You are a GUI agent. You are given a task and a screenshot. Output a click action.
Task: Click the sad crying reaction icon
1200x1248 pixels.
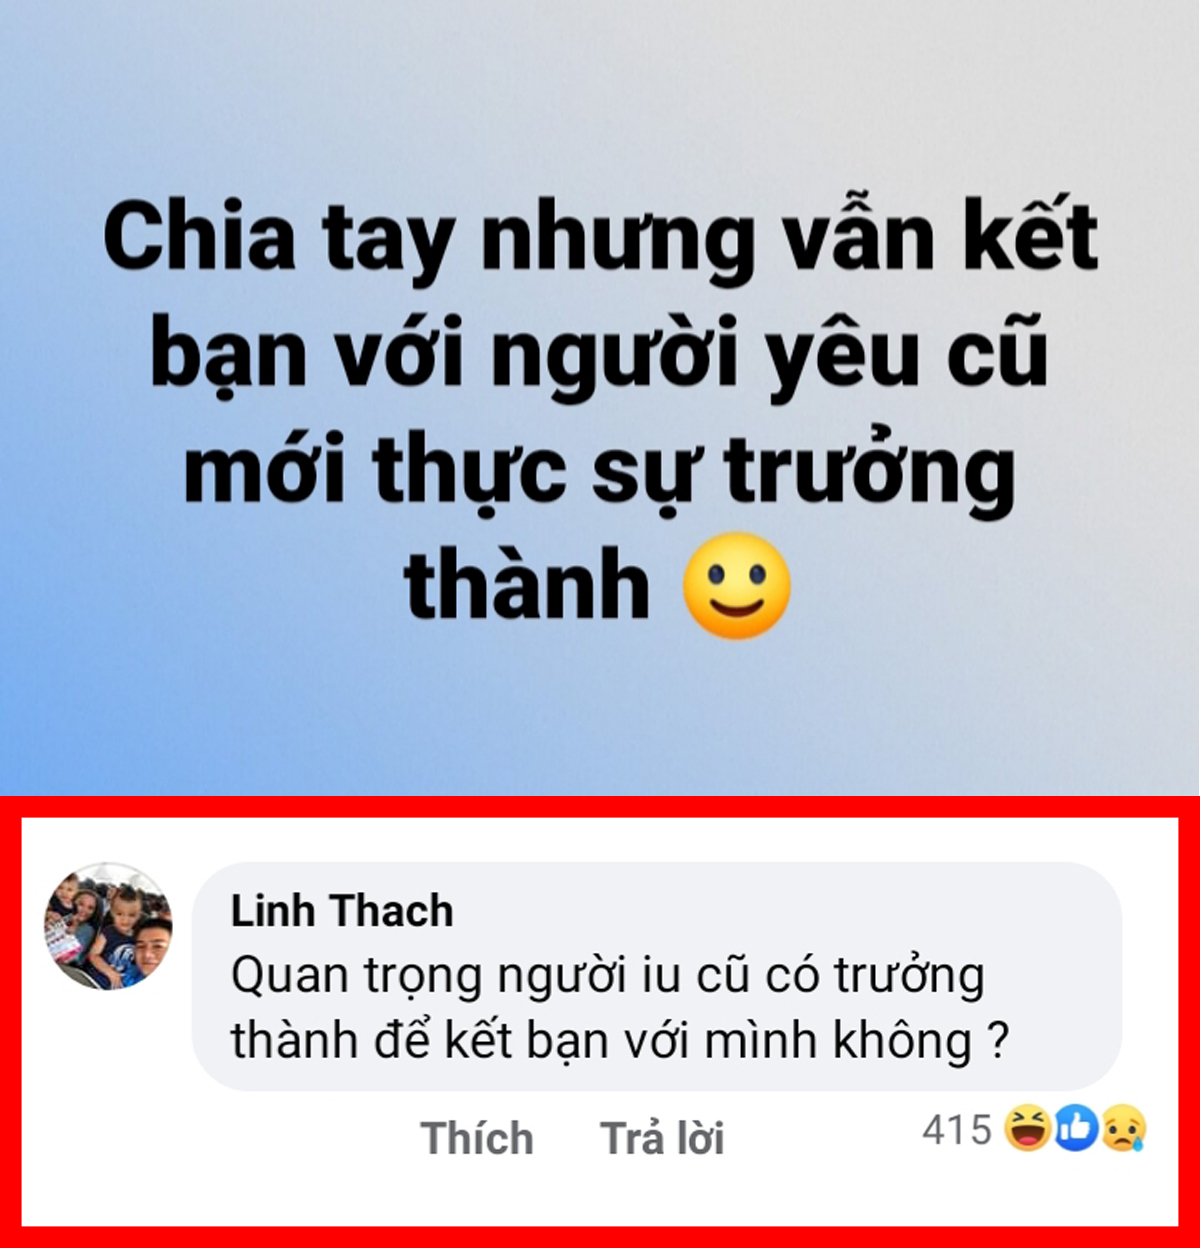click(x=1122, y=1129)
